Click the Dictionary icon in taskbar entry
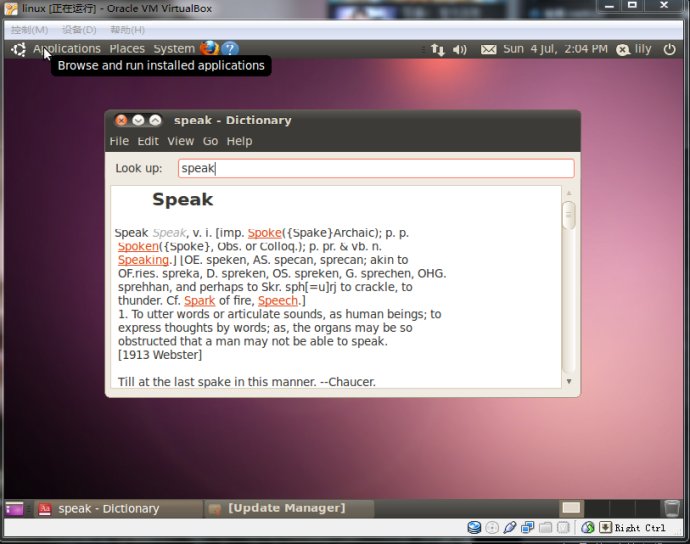The height and width of the screenshot is (544, 690). (x=45, y=509)
